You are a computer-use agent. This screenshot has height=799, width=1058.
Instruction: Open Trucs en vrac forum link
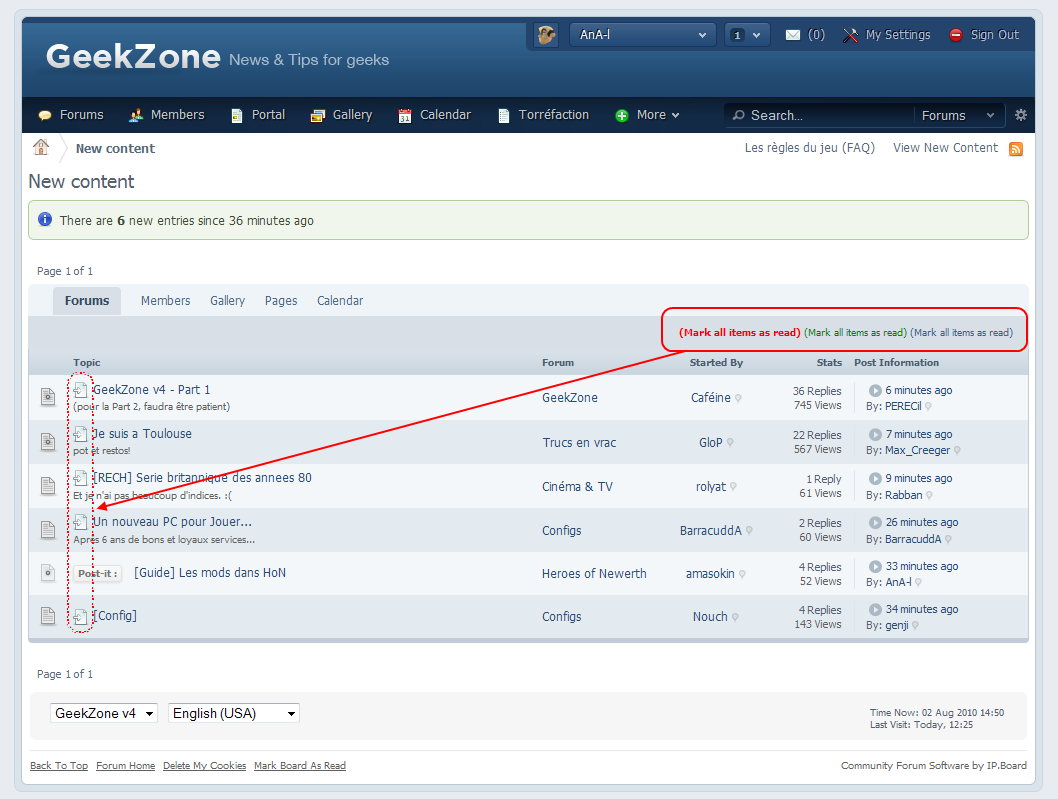click(579, 443)
